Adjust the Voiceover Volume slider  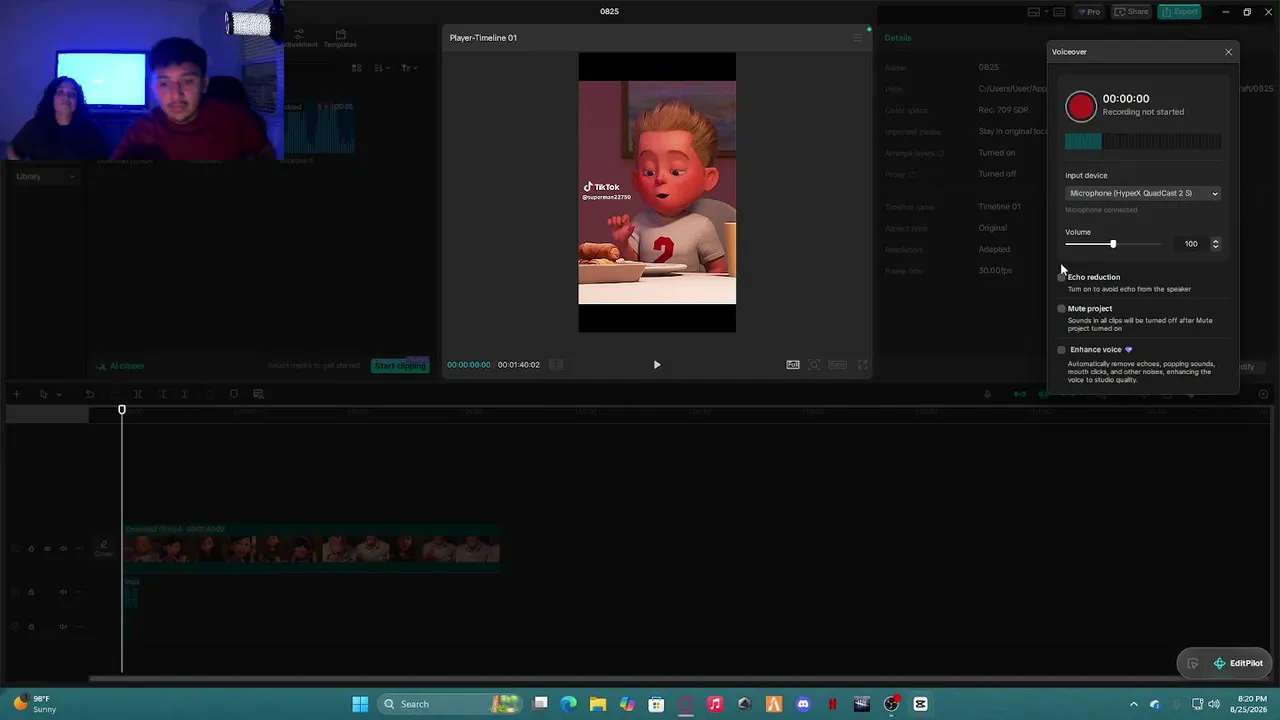1113,244
